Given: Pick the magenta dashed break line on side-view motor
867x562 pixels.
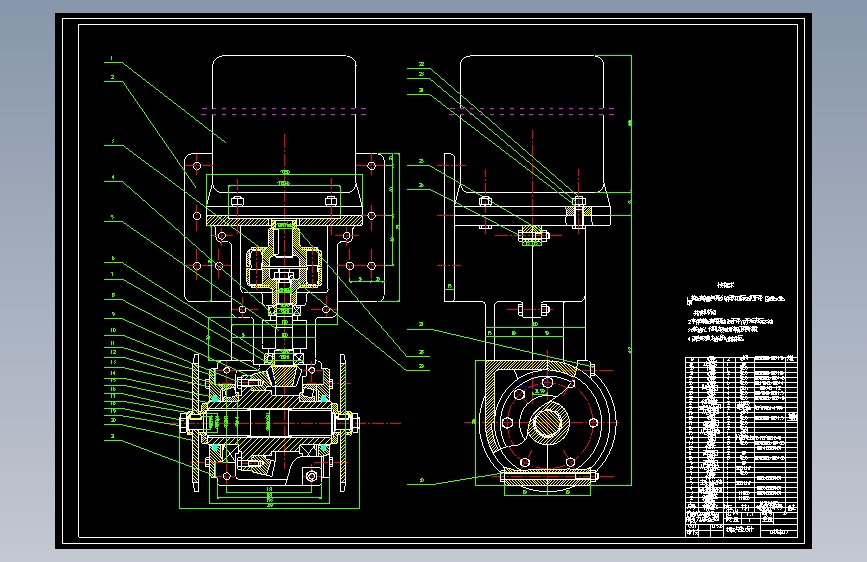Looking at the screenshot, I should point(532,112).
